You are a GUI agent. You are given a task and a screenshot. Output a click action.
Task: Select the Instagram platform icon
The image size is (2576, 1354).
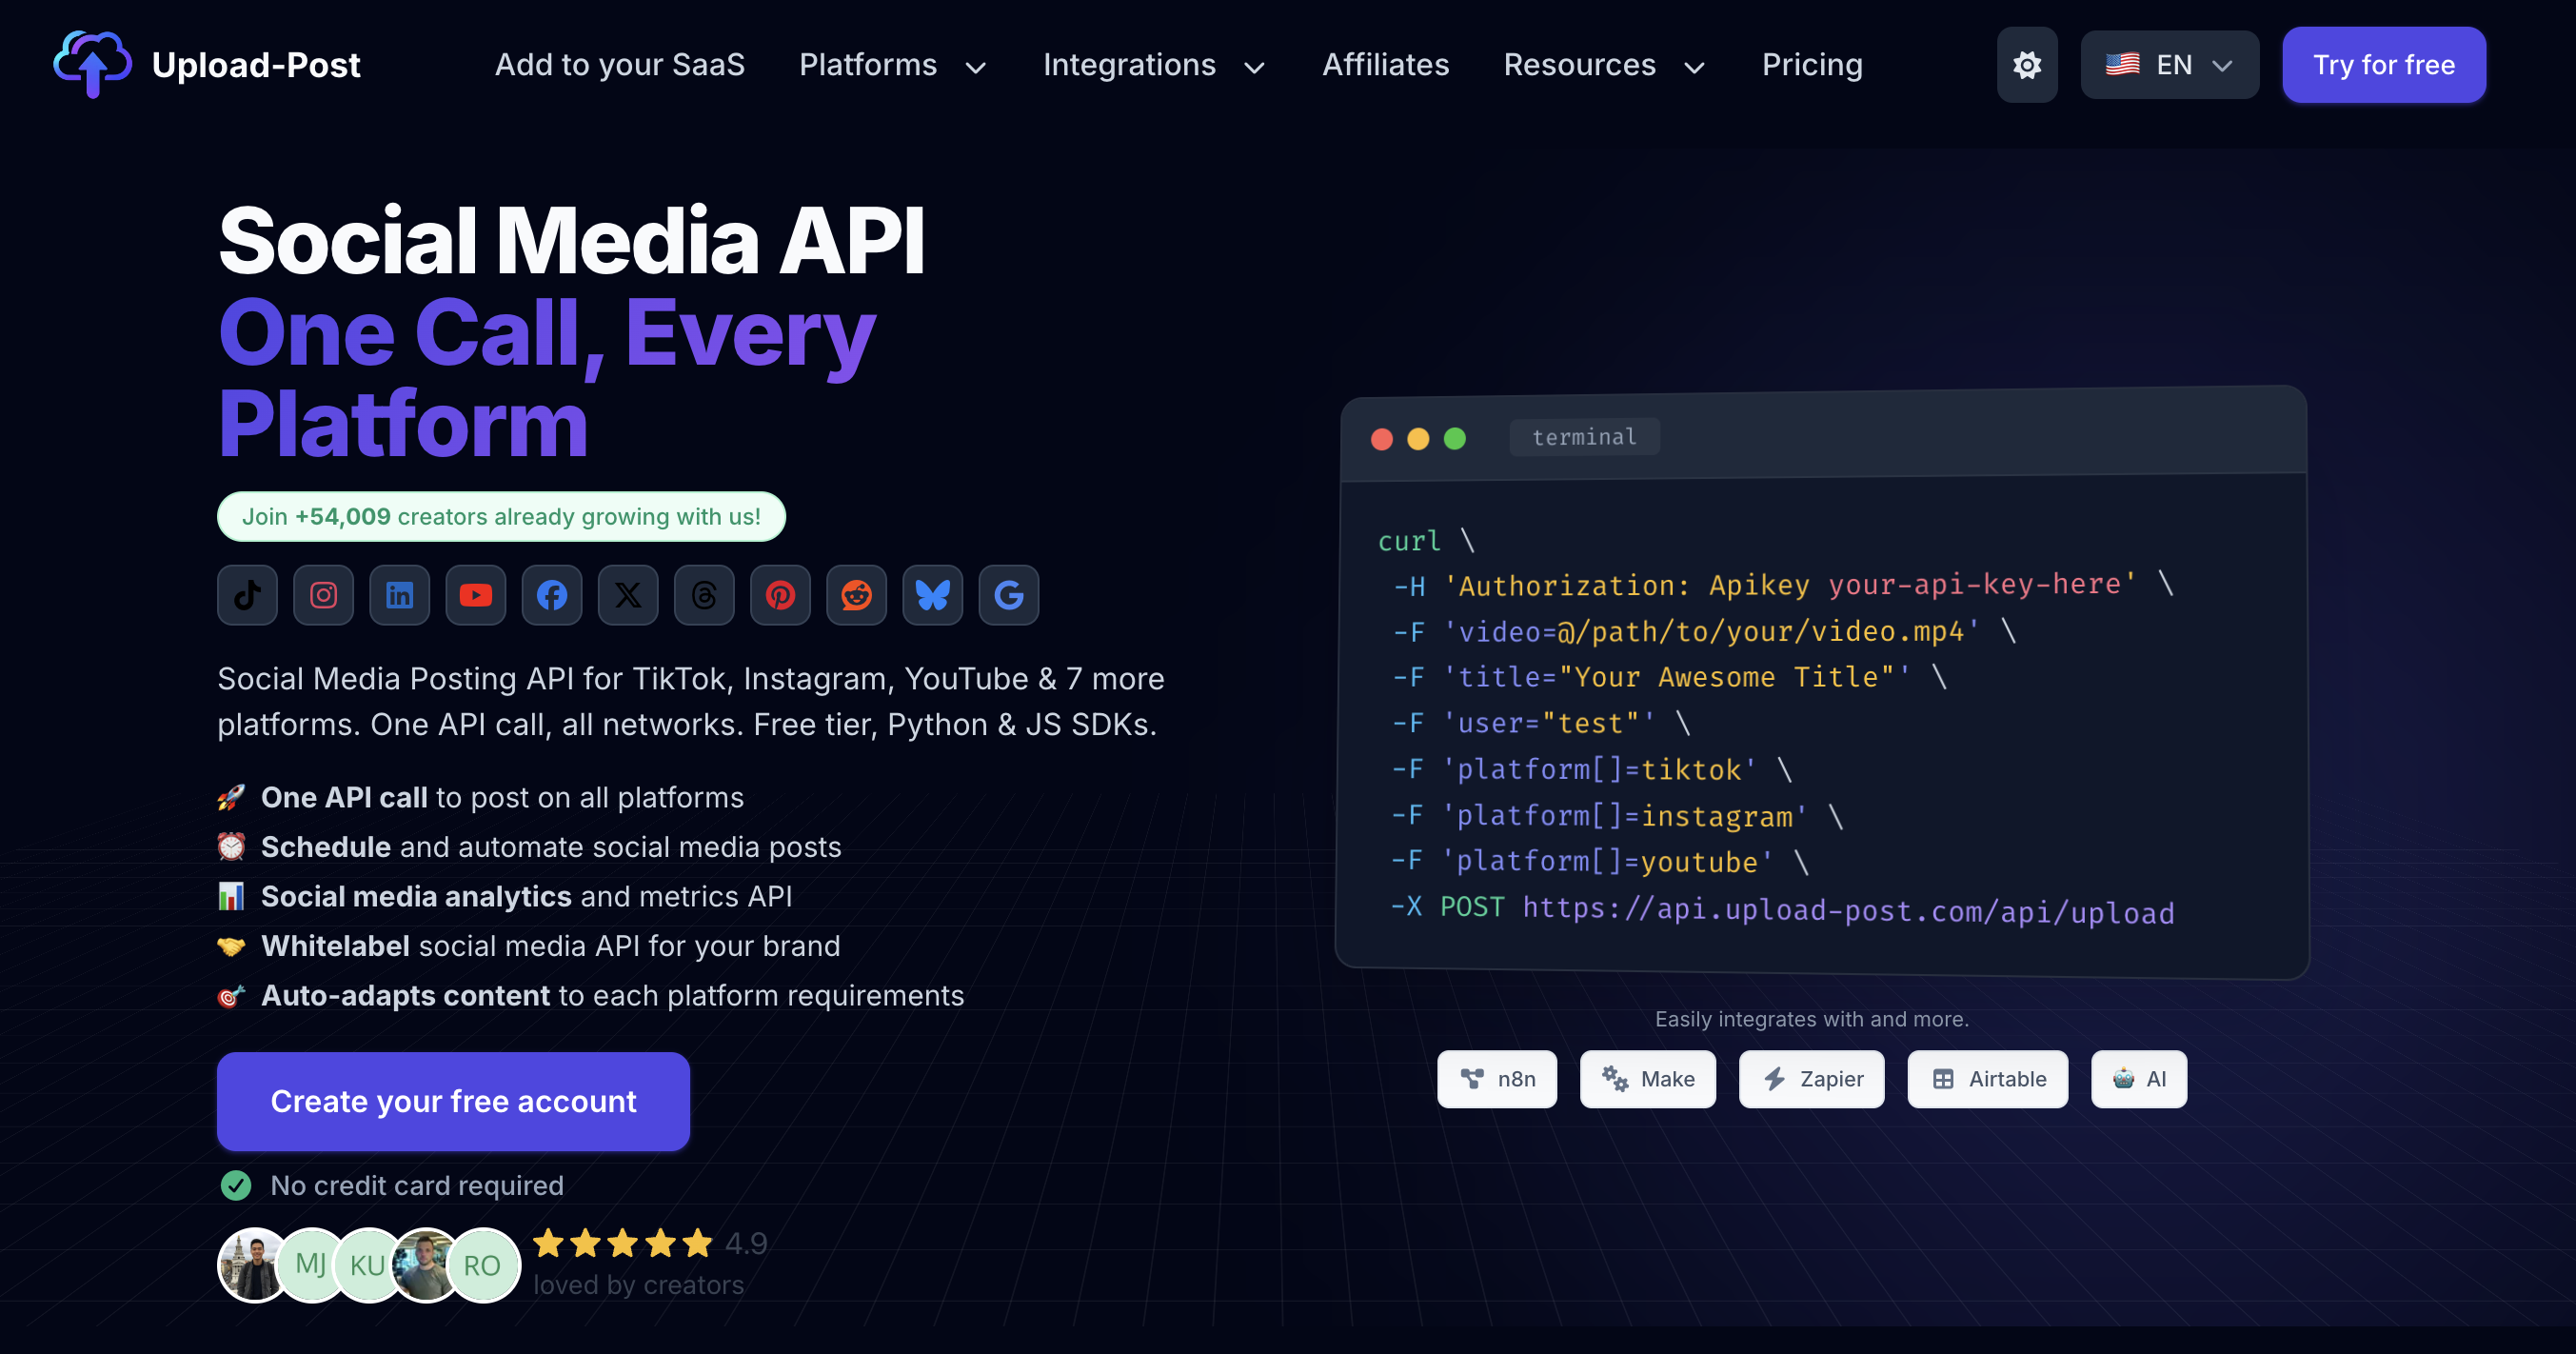[x=323, y=595]
